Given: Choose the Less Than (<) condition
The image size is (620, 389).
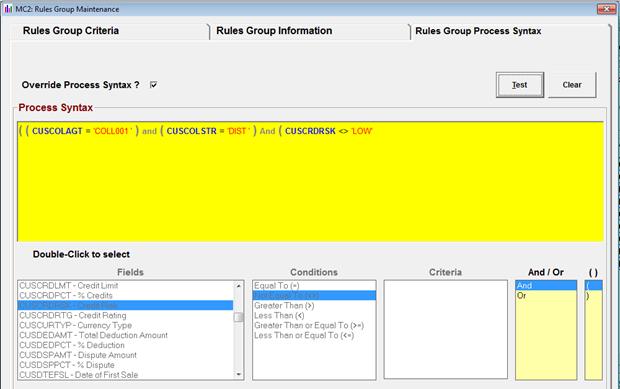Looking at the screenshot, I should [x=314, y=315].
